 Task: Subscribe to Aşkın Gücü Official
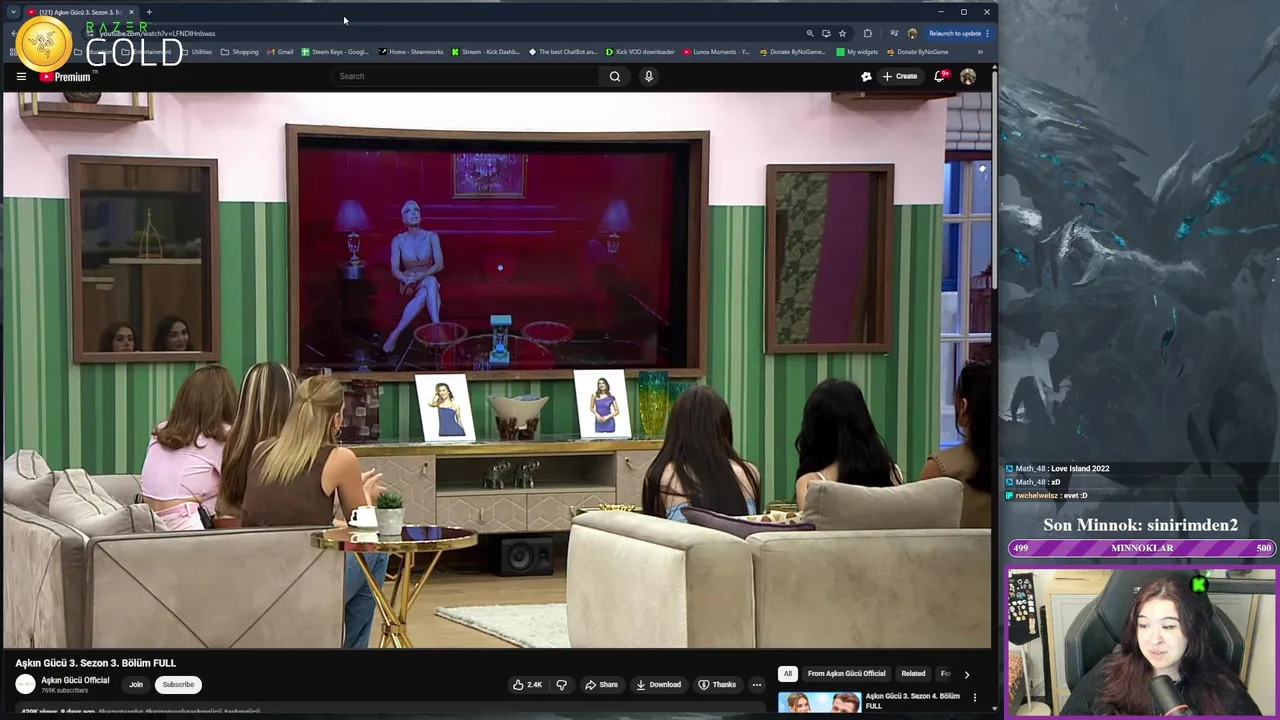178,685
